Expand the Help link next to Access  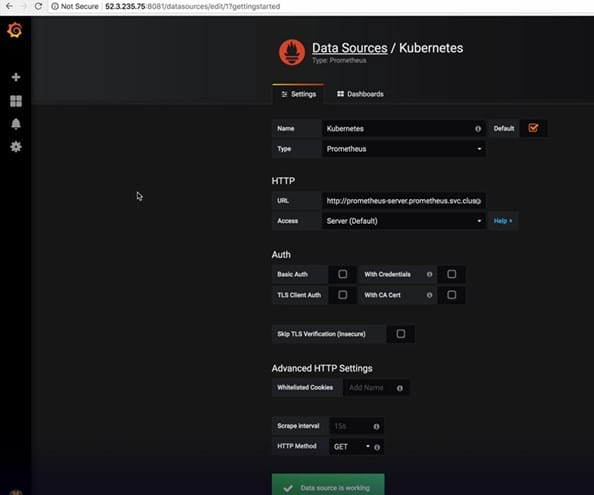click(503, 221)
